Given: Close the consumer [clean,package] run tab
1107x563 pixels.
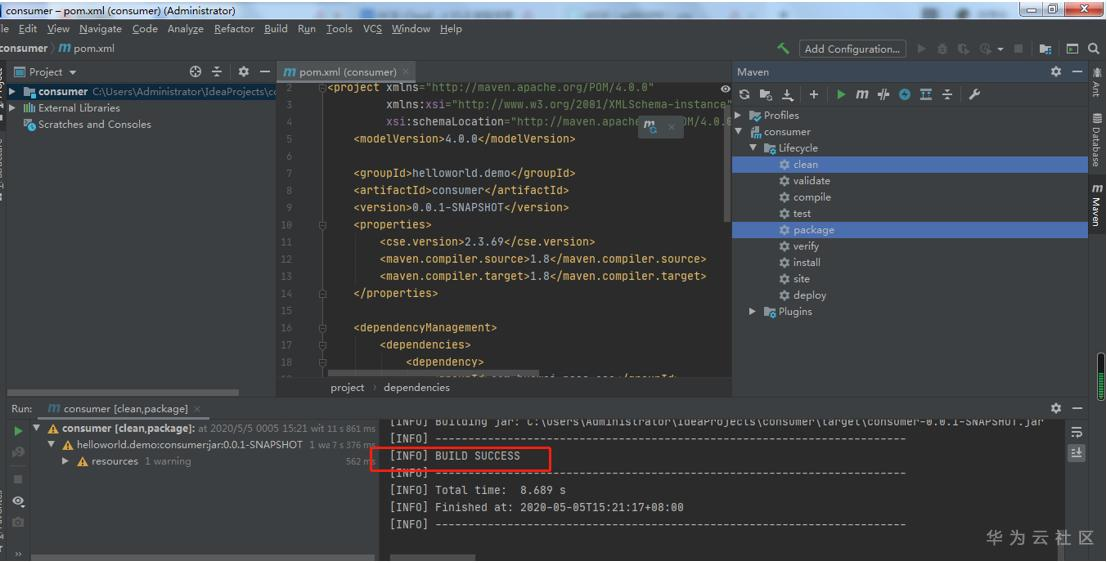Looking at the screenshot, I should (x=197, y=409).
